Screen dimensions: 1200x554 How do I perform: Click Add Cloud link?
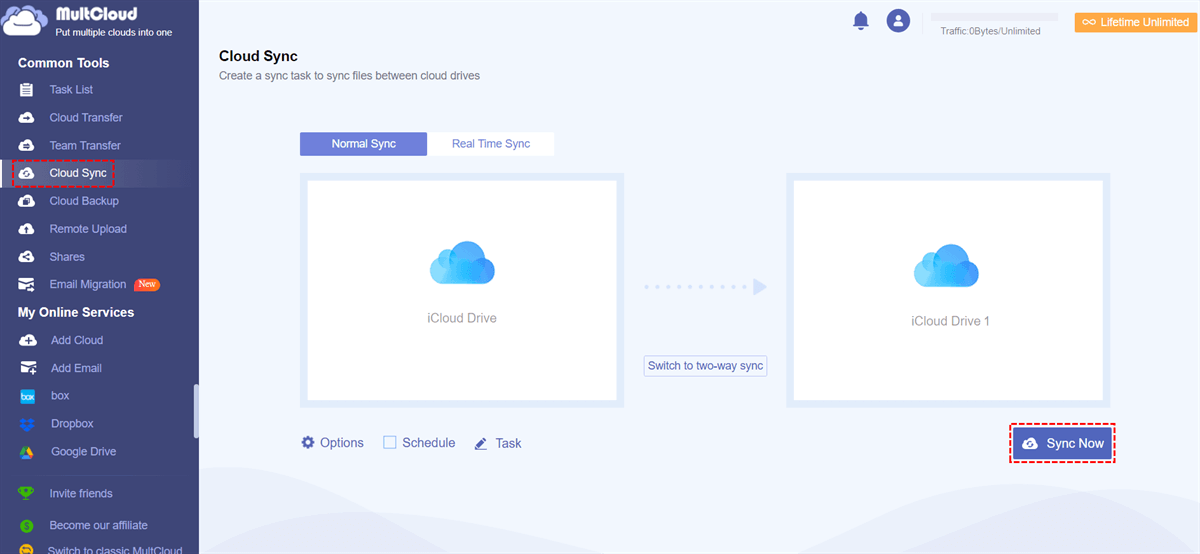pos(77,341)
